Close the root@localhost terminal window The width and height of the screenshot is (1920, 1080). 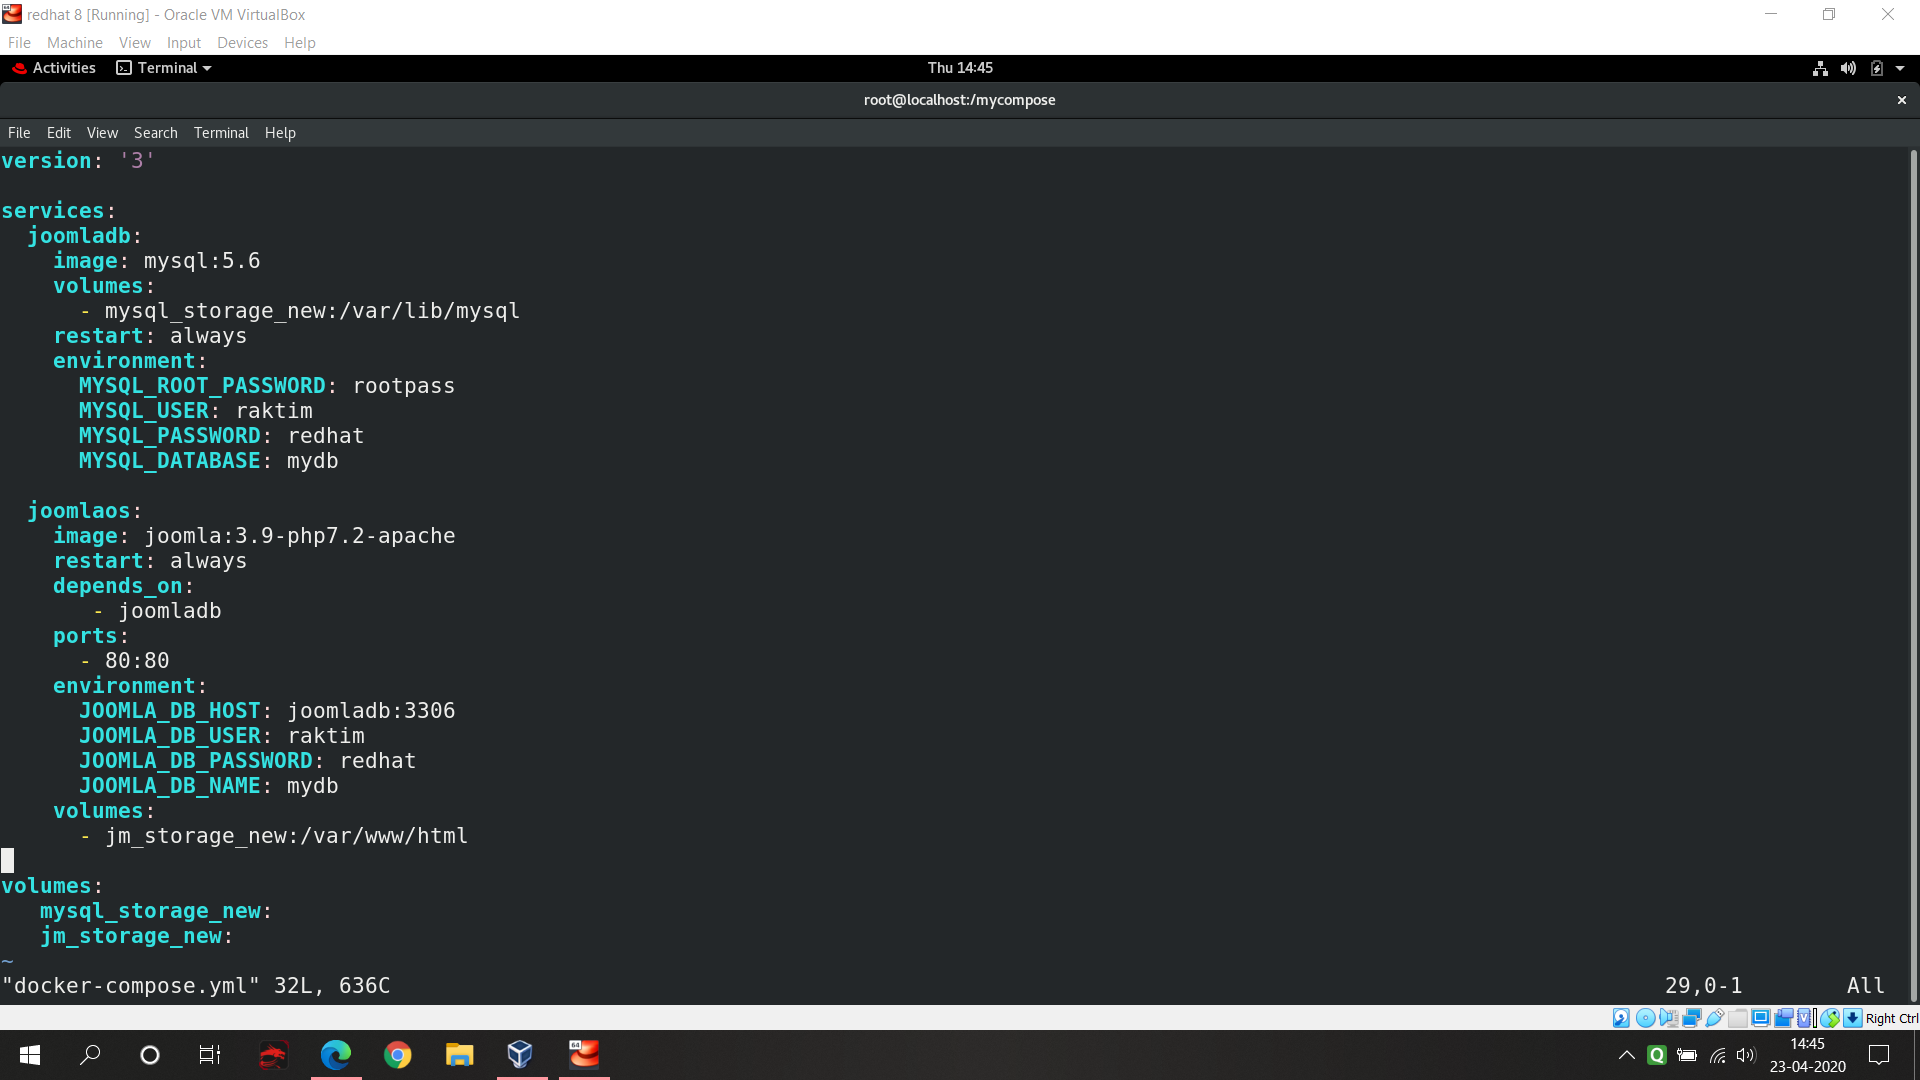pos(1902,100)
